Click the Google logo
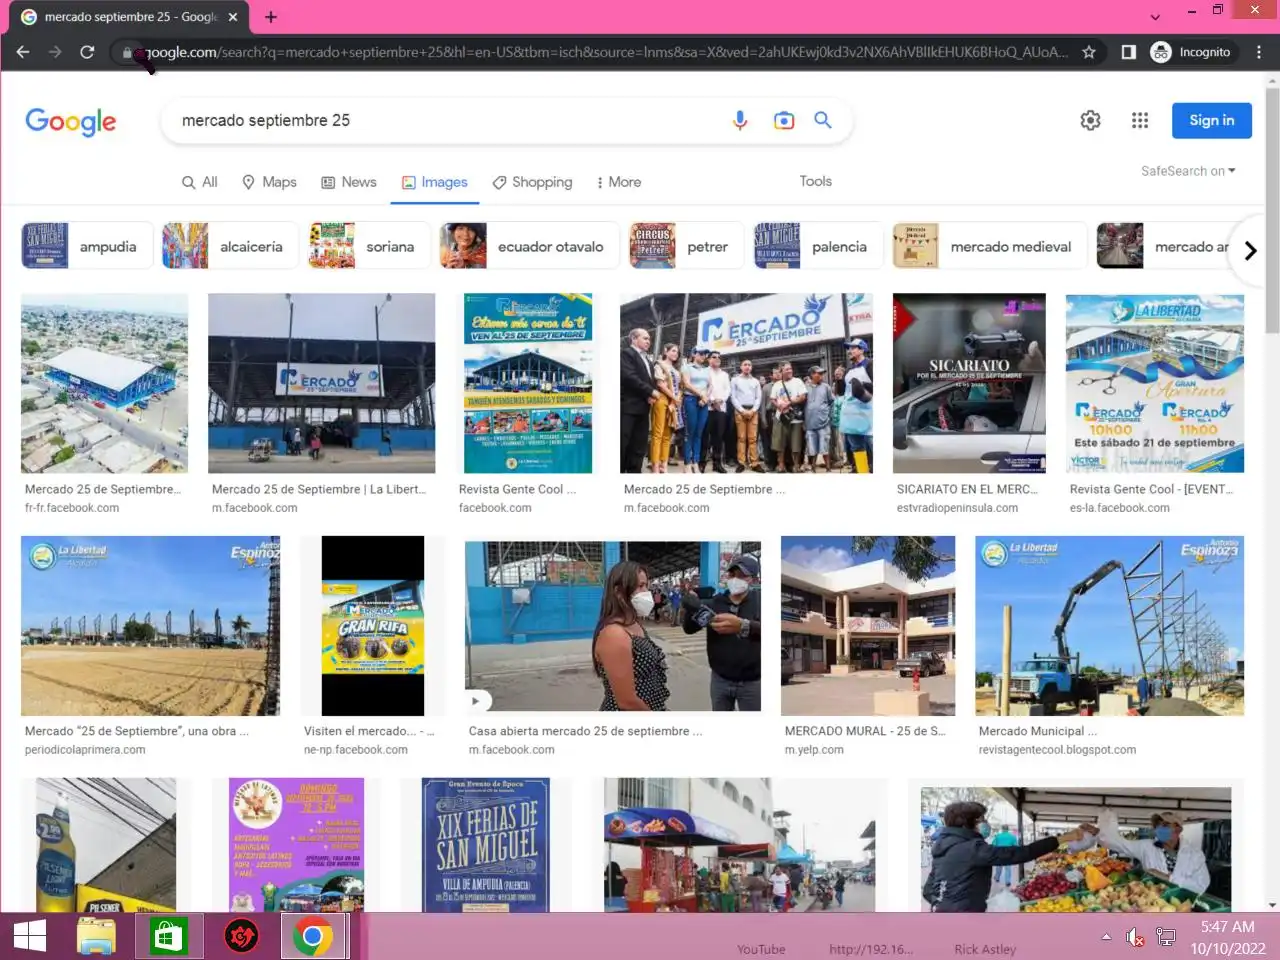 (x=71, y=121)
